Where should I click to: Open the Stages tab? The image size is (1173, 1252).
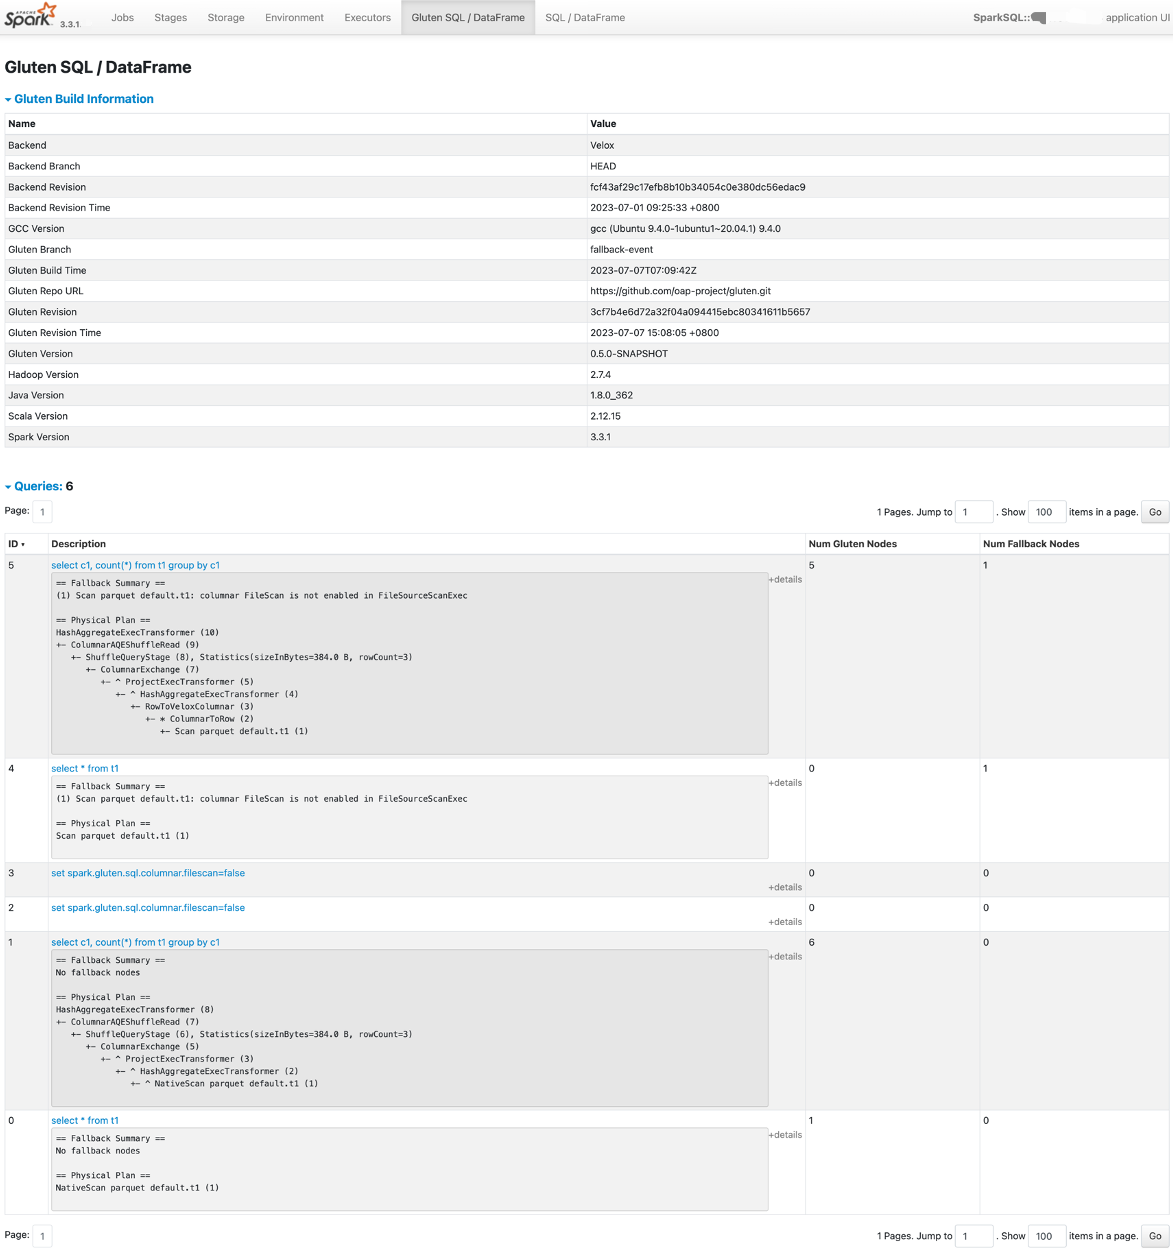pyautogui.click(x=171, y=18)
